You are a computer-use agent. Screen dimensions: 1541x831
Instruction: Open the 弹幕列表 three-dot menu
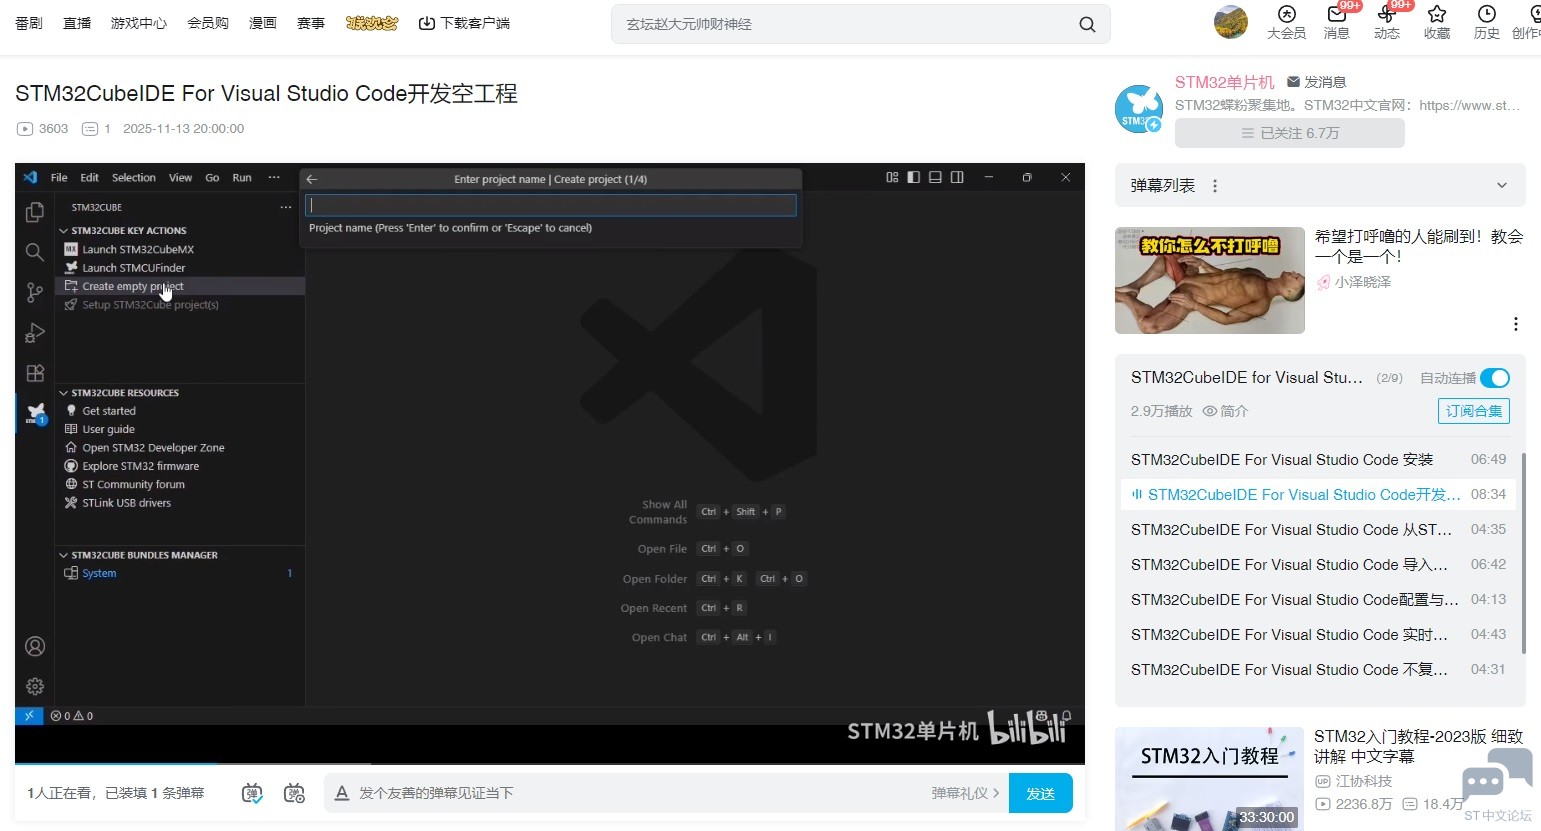(1215, 186)
